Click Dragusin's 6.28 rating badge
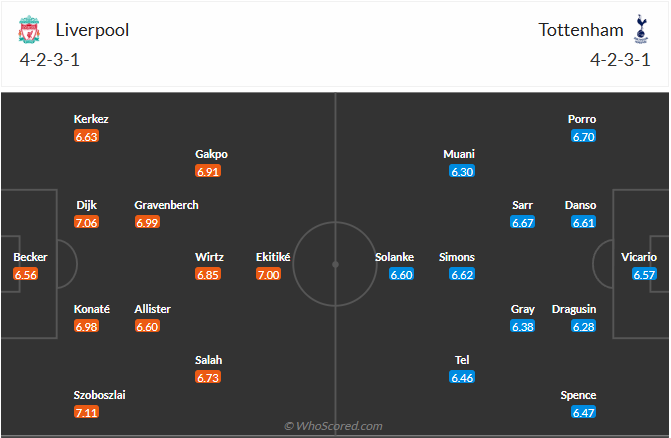Viewport: 671px width, 438px height. [584, 326]
